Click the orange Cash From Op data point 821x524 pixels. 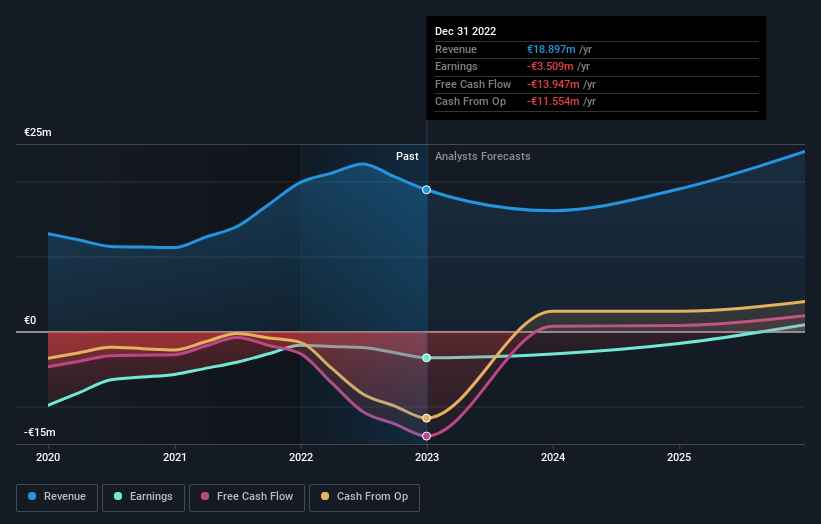tap(427, 418)
